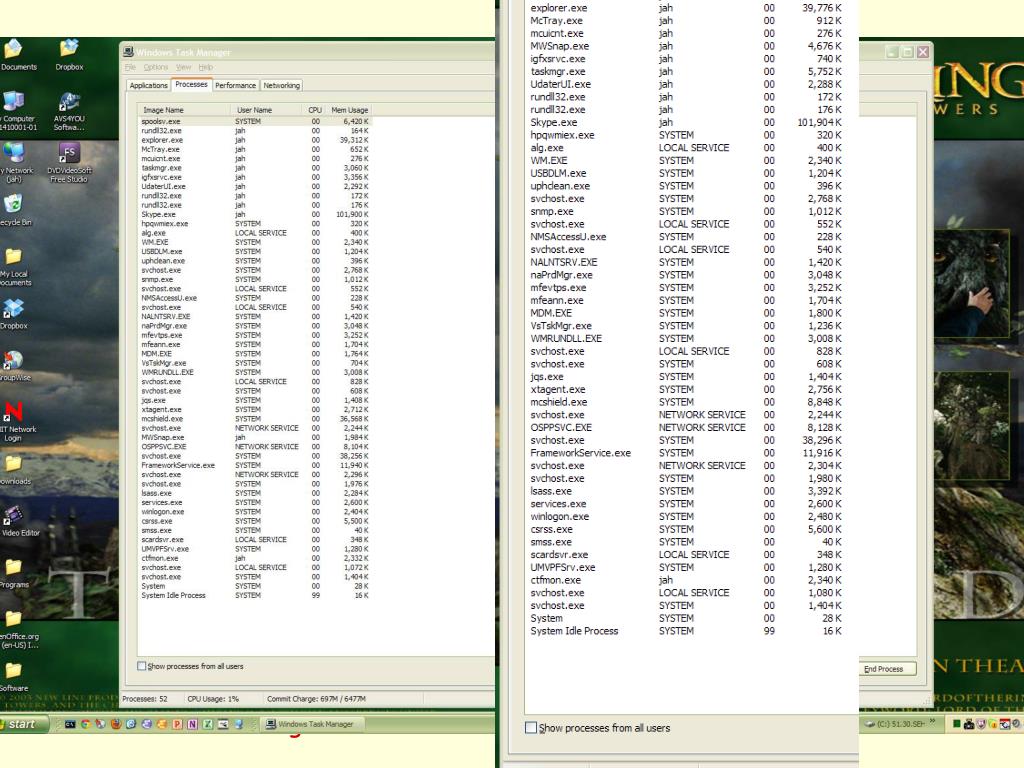The height and width of the screenshot is (768, 1024).
Task: Select WMRUNDLL.EXE in the enlarged process list
Action: tap(686, 338)
